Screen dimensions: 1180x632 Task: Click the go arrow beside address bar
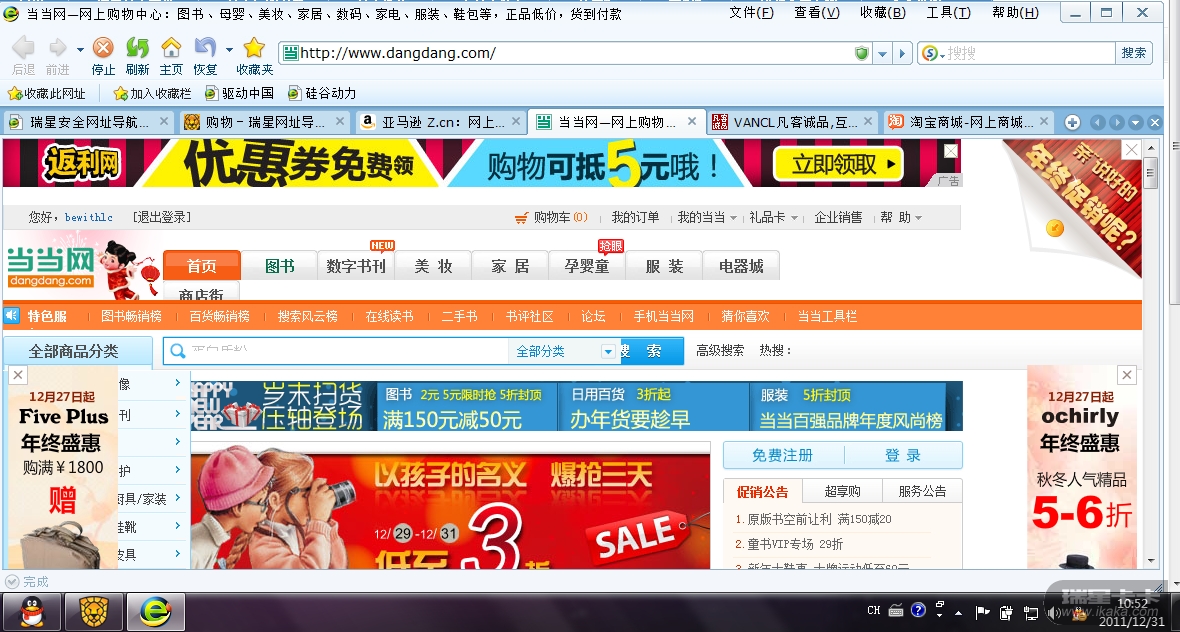tap(903, 53)
